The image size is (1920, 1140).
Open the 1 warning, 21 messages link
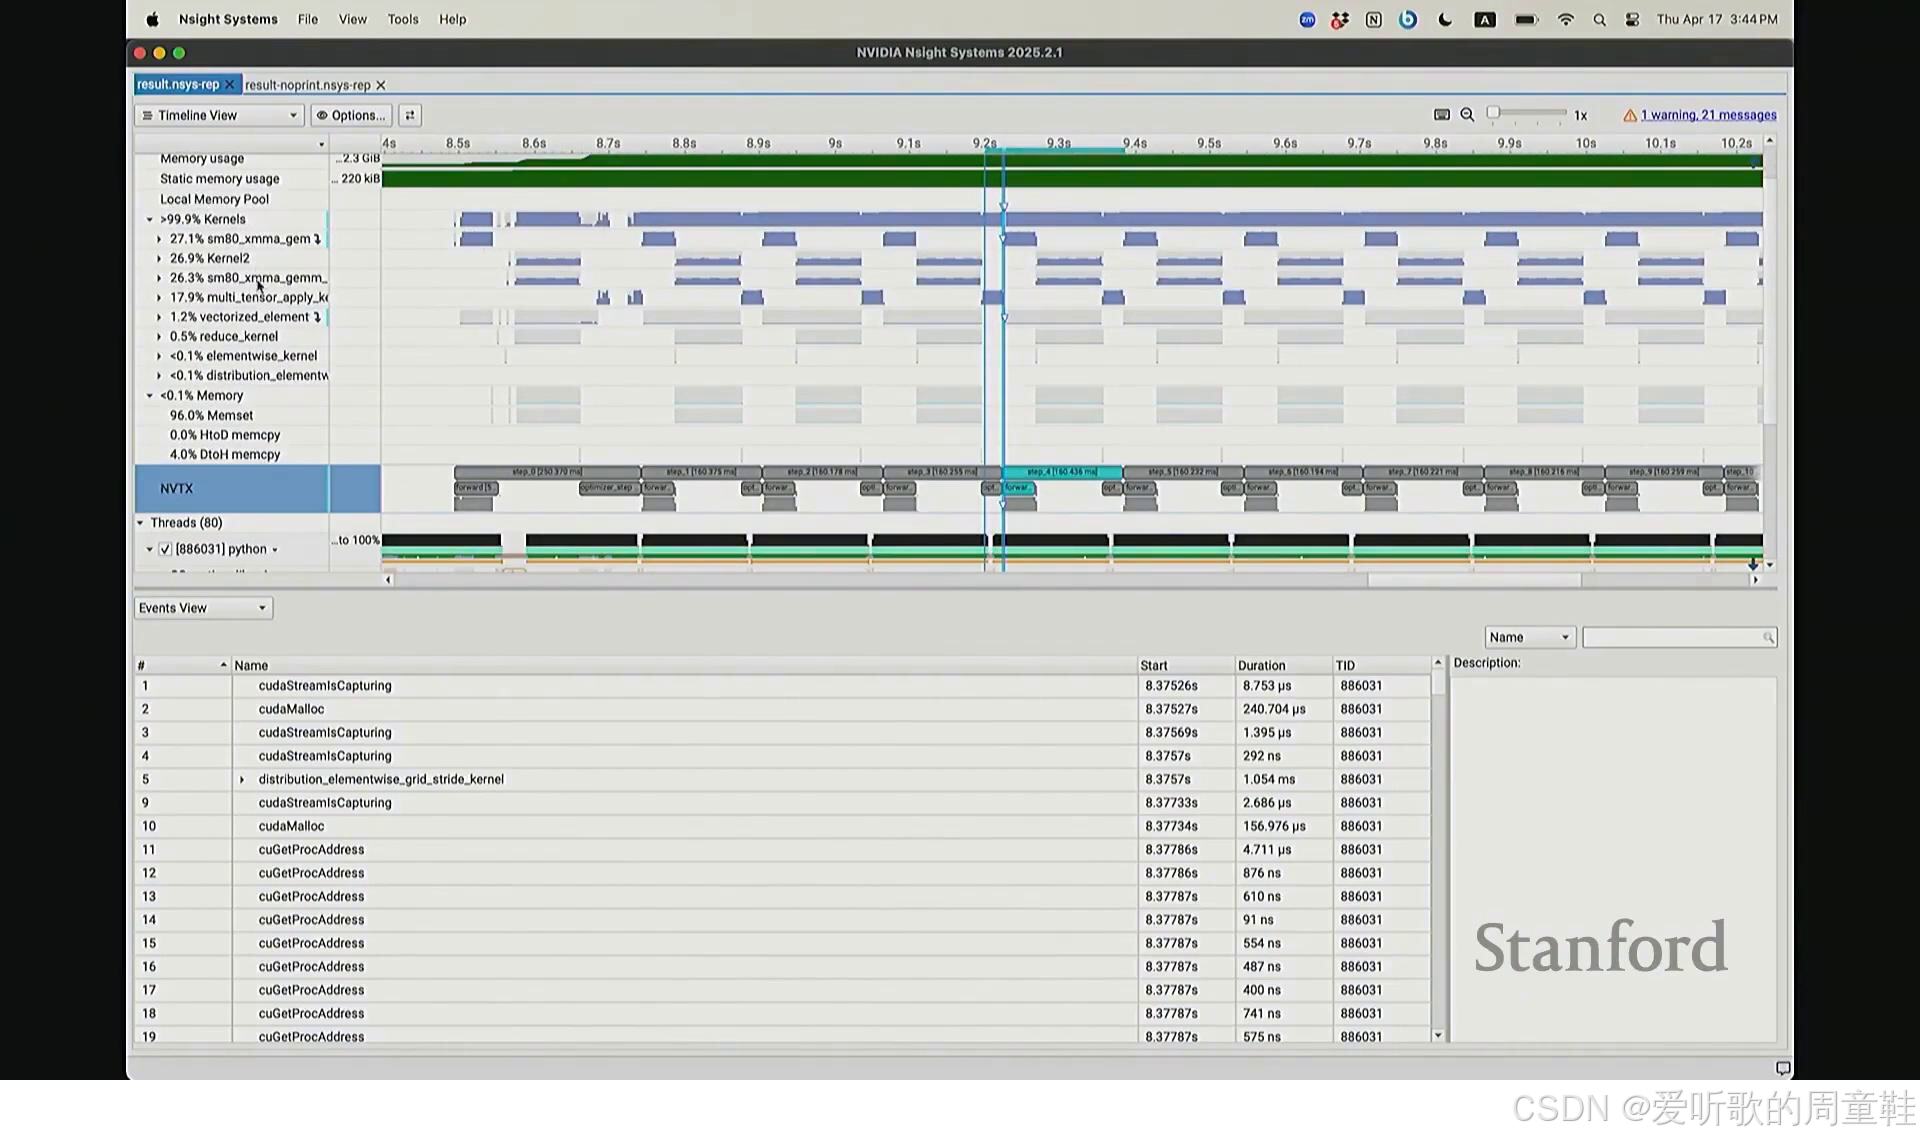[x=1708, y=116]
